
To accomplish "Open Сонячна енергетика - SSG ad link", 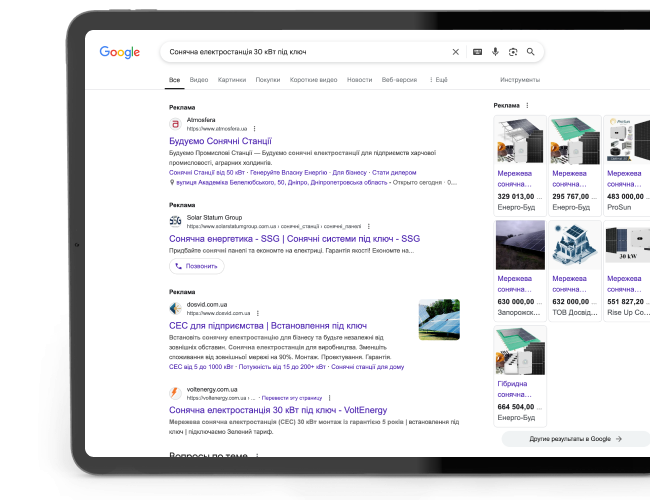I will point(294,239).
